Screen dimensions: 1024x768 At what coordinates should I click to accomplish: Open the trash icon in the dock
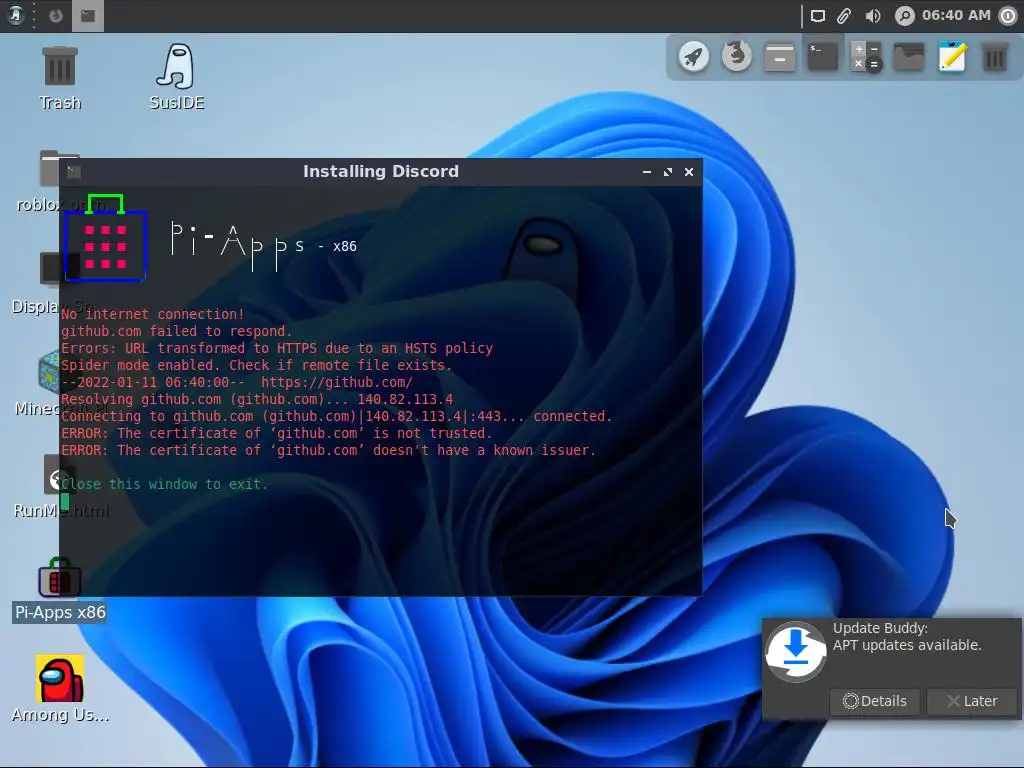995,57
